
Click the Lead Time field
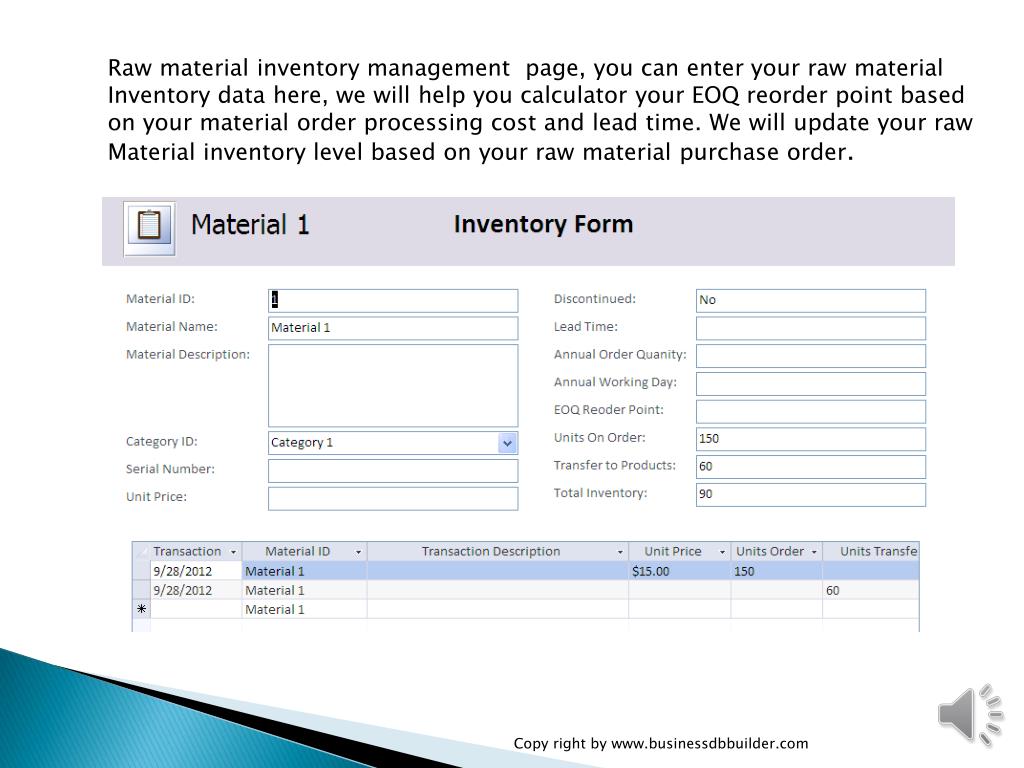pyautogui.click(x=810, y=328)
